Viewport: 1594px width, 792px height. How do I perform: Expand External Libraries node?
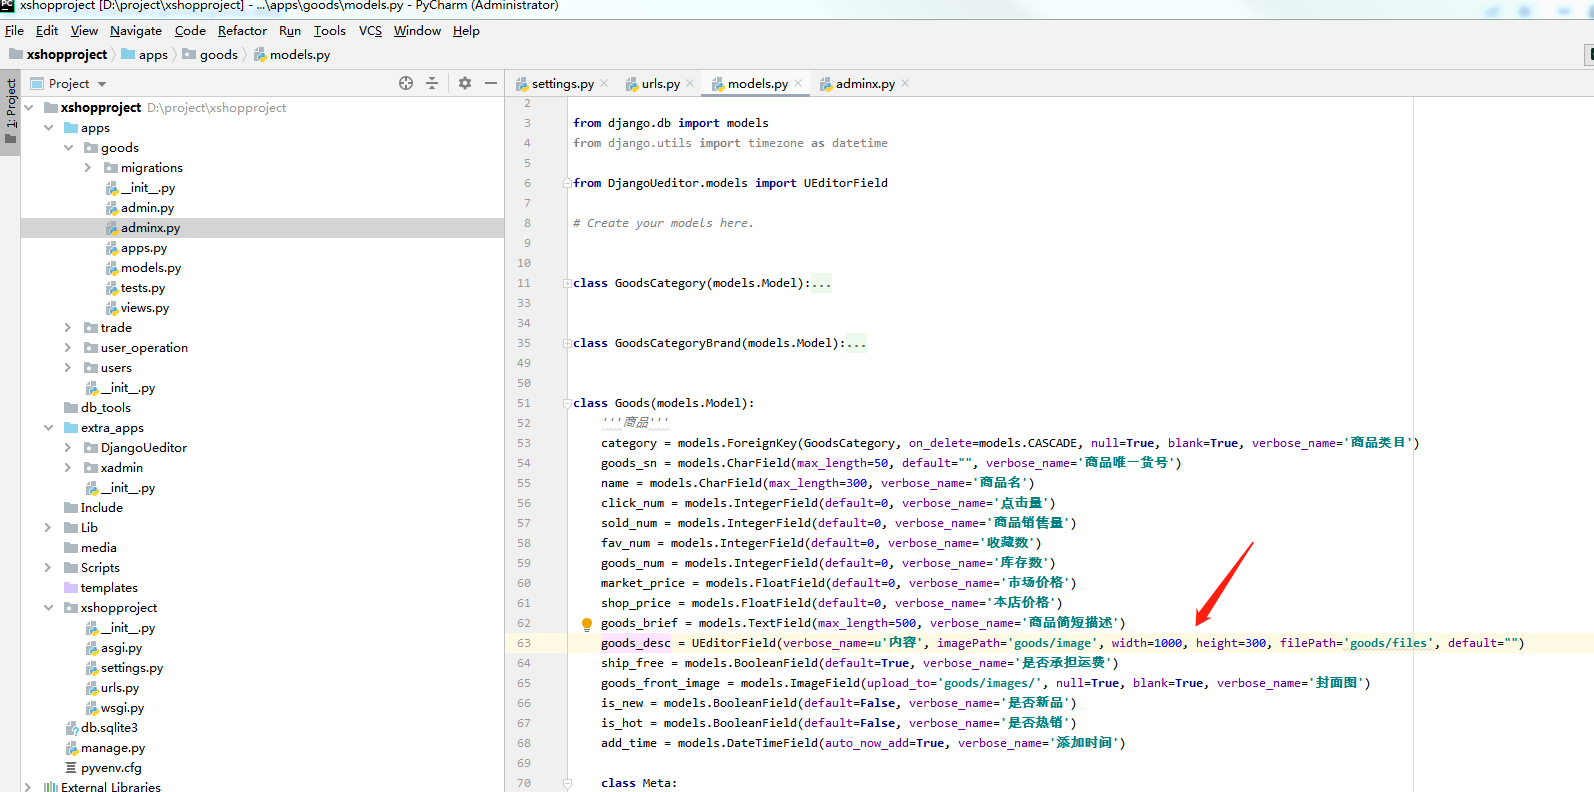29,787
